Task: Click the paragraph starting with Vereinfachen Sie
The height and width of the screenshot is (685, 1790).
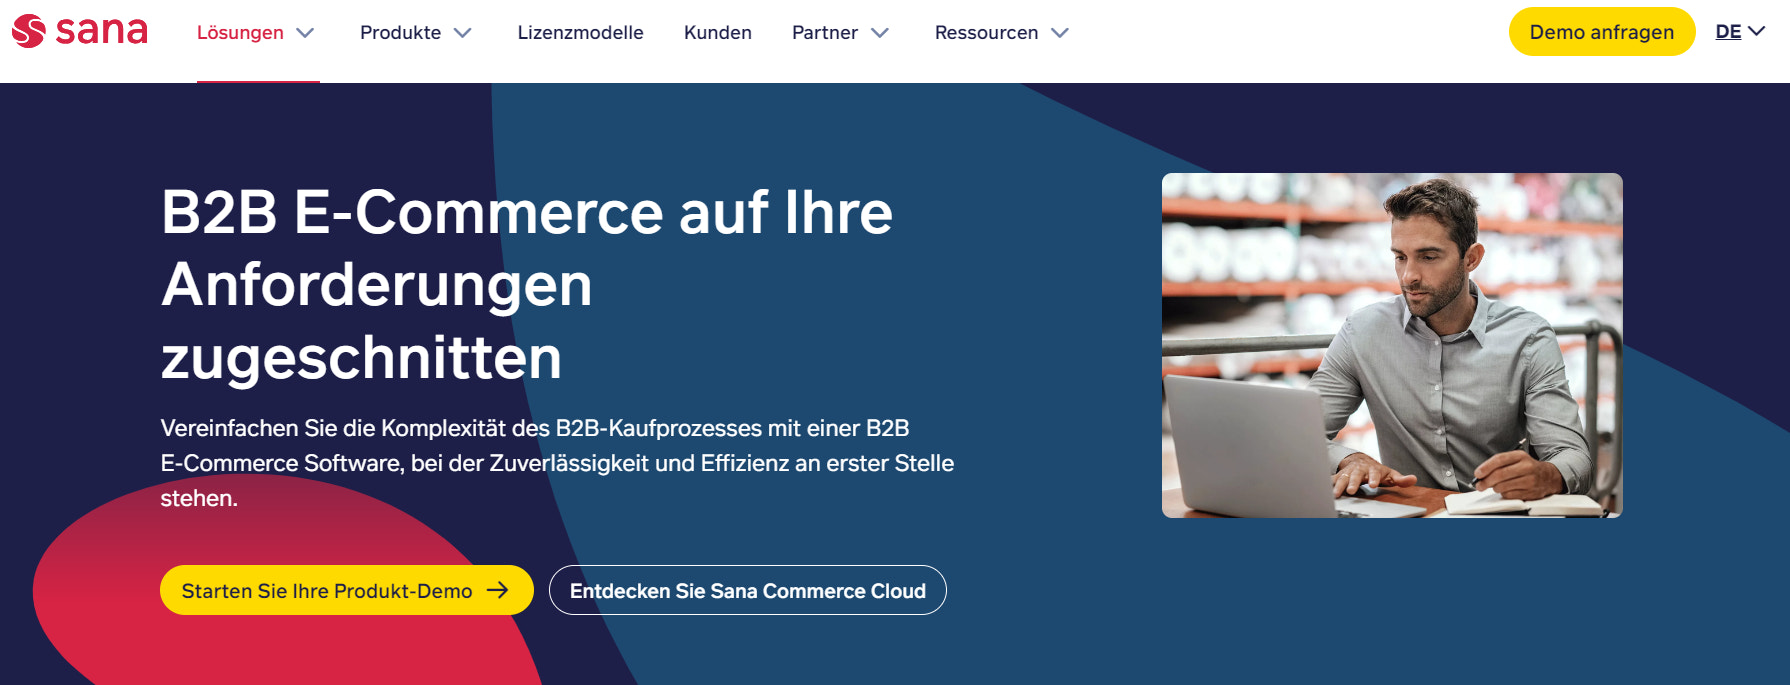Action: (557, 463)
